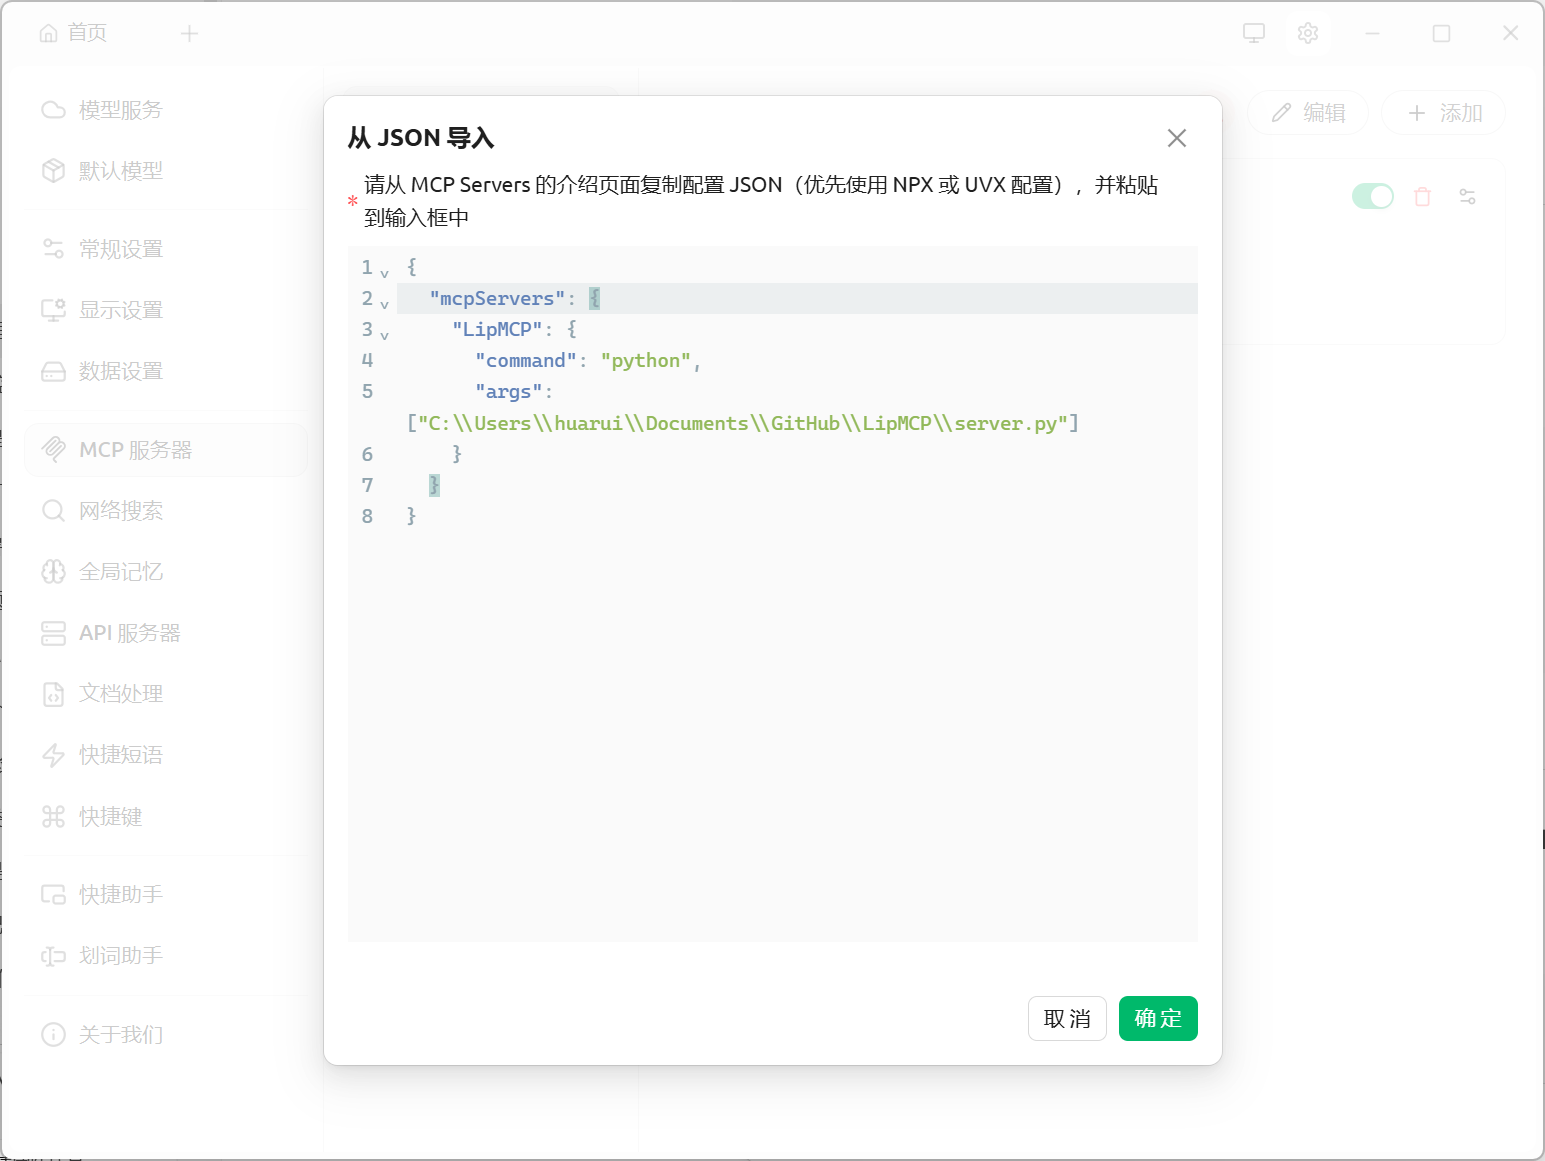1545x1161 pixels.
Task: Open 全局记忆 settings
Action: (x=166, y=572)
